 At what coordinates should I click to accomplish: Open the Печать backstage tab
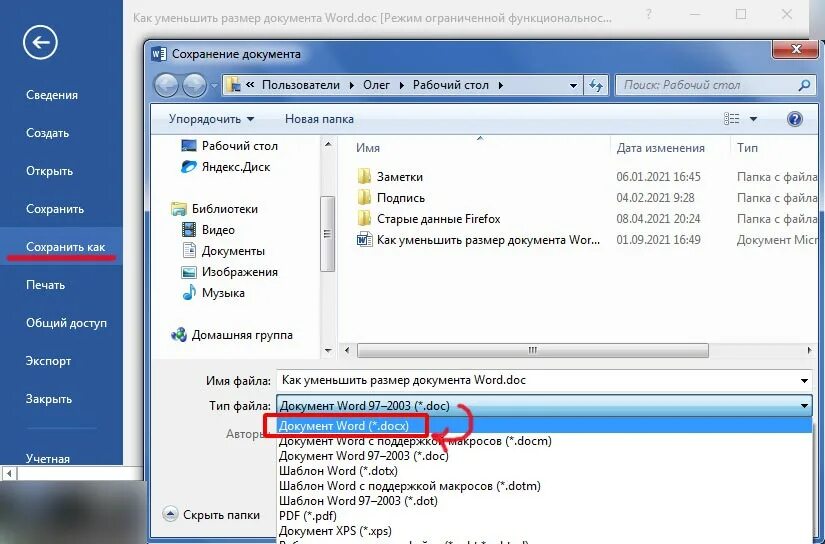click(x=45, y=285)
